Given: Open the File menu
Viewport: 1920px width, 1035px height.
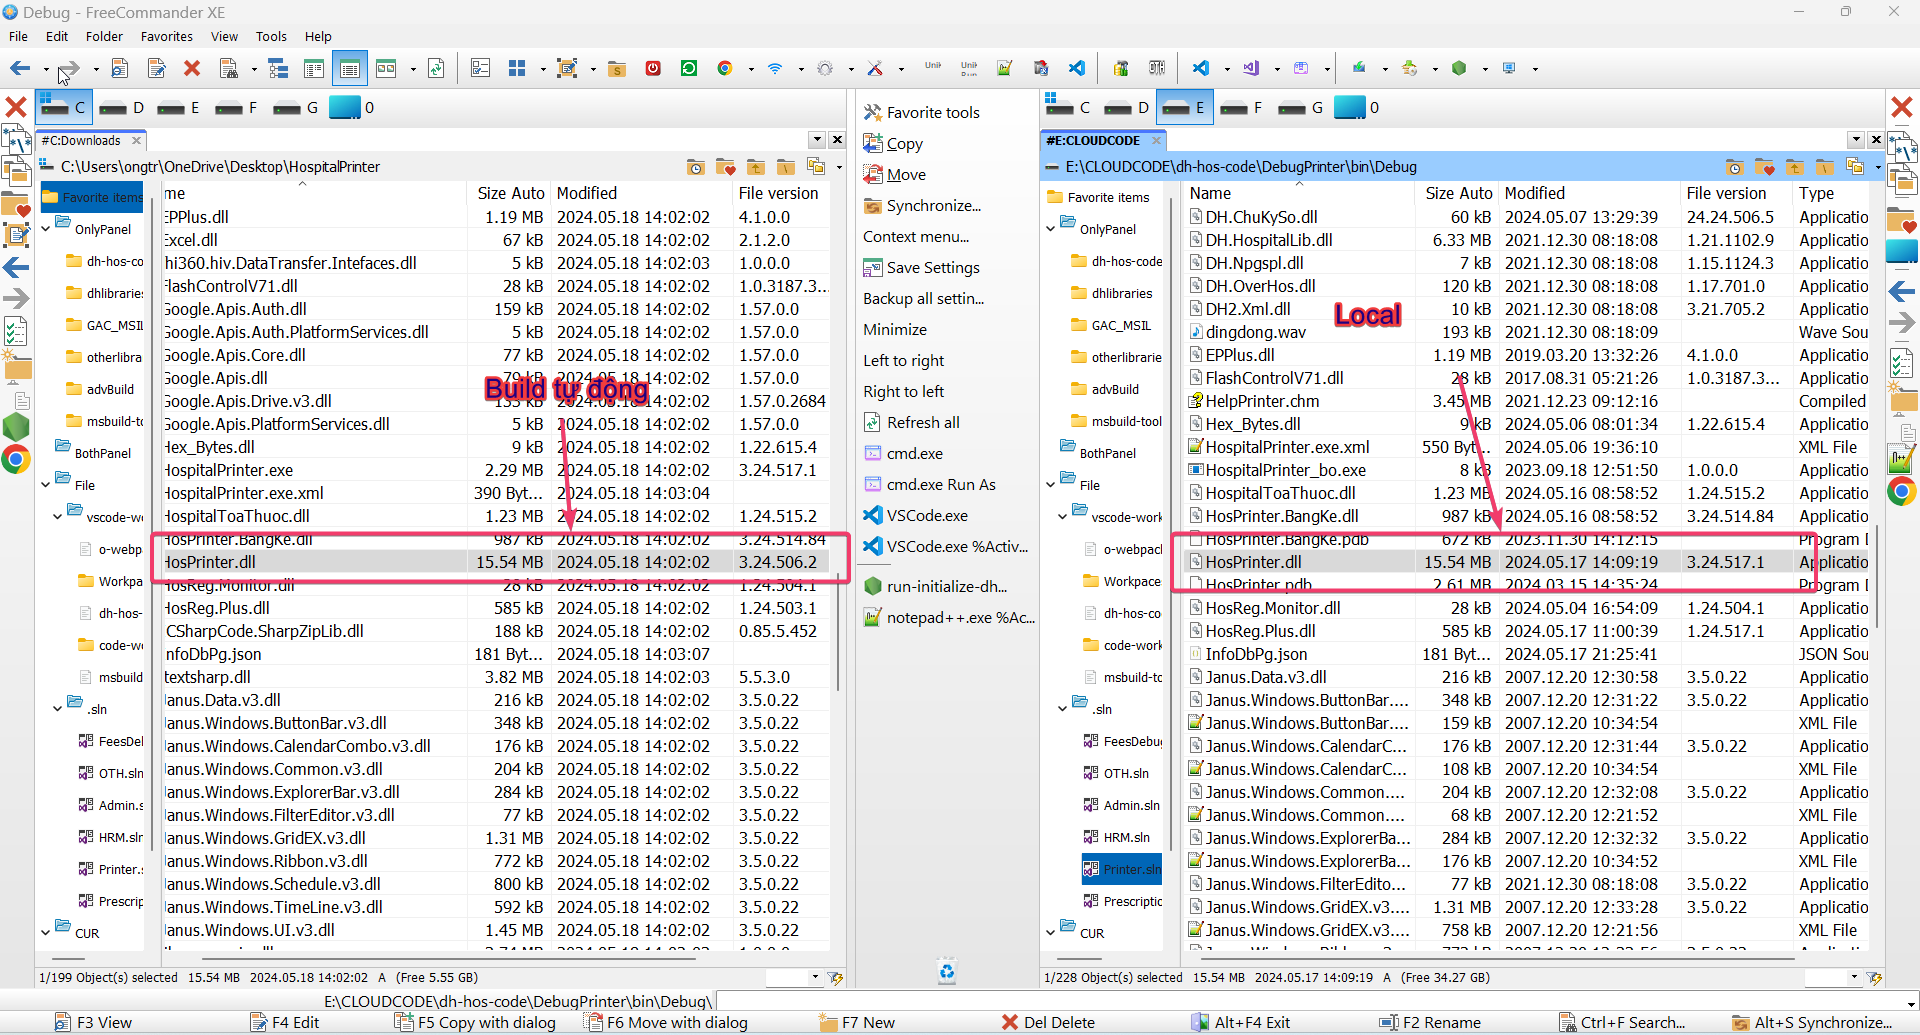Looking at the screenshot, I should (x=18, y=36).
